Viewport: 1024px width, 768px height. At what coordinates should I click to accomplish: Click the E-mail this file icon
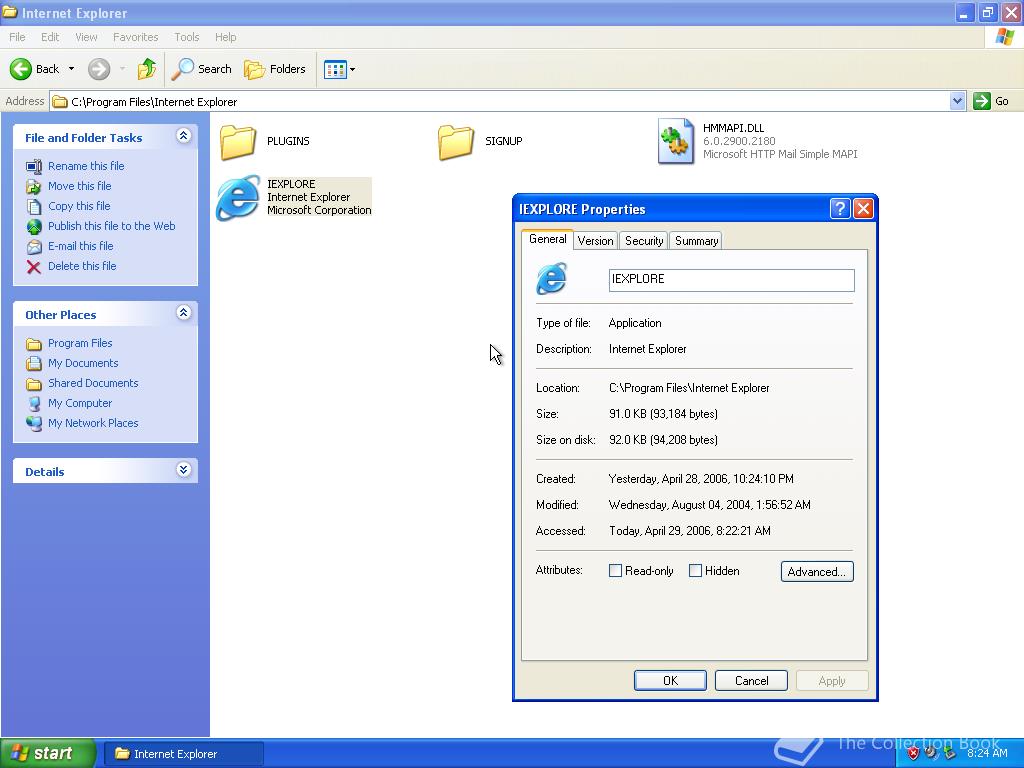point(34,247)
